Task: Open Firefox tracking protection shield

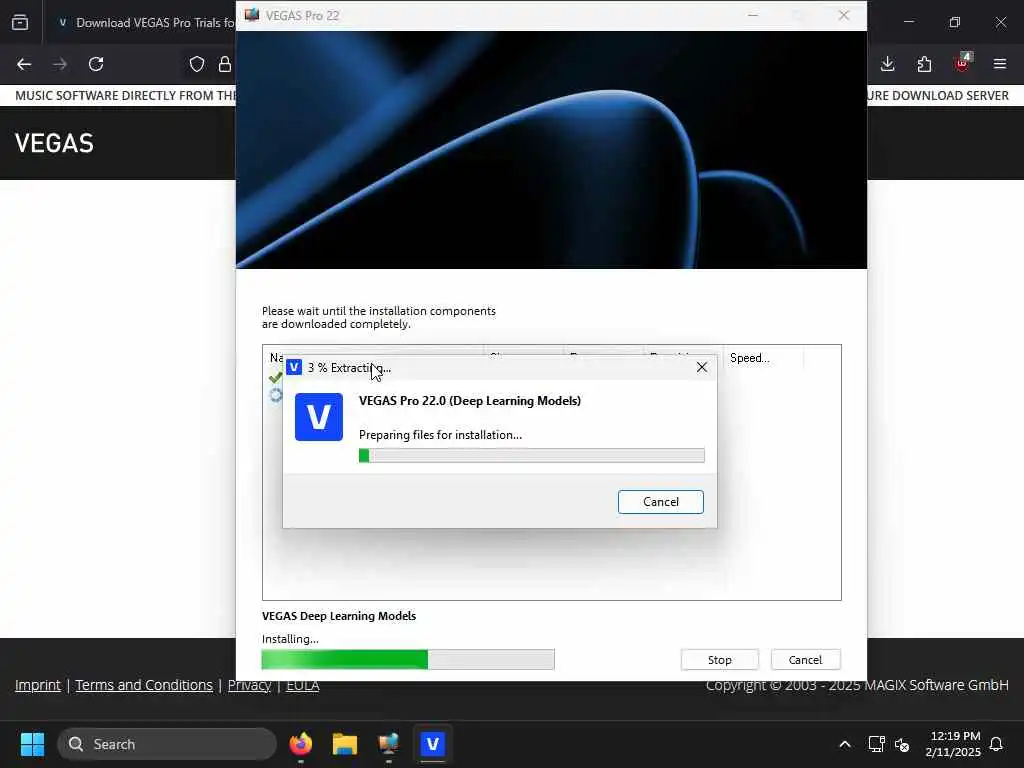Action: point(197,64)
